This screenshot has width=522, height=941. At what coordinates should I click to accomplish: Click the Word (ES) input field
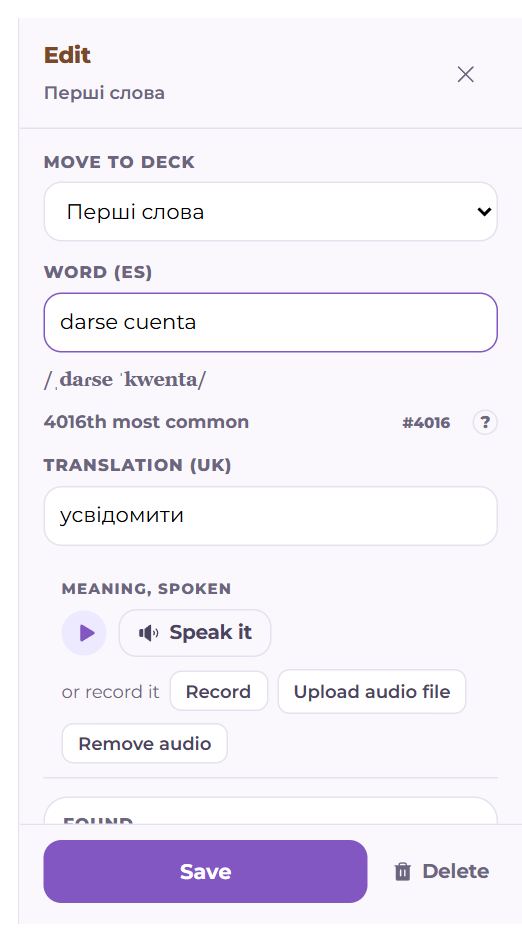[271, 322]
